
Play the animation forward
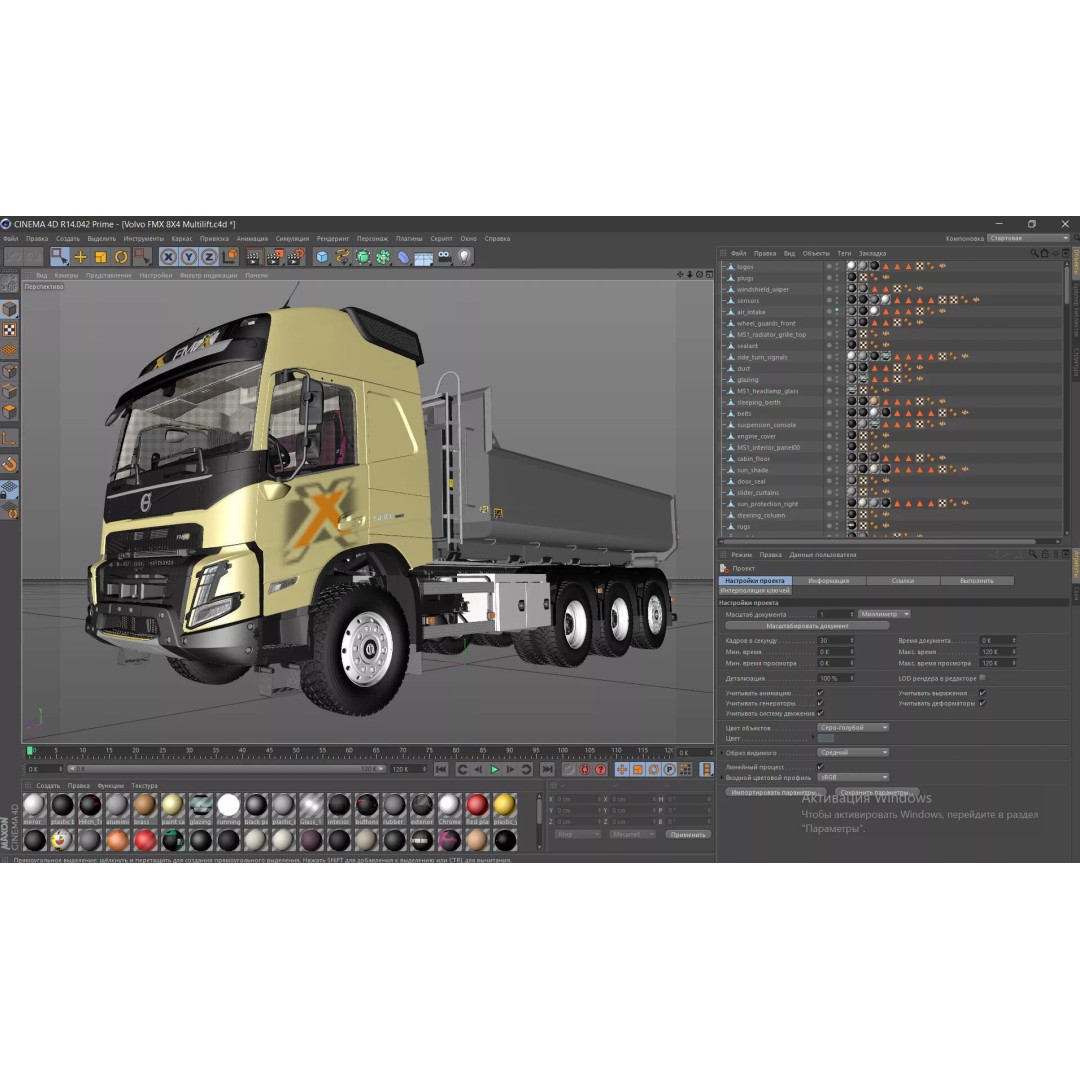(x=494, y=769)
